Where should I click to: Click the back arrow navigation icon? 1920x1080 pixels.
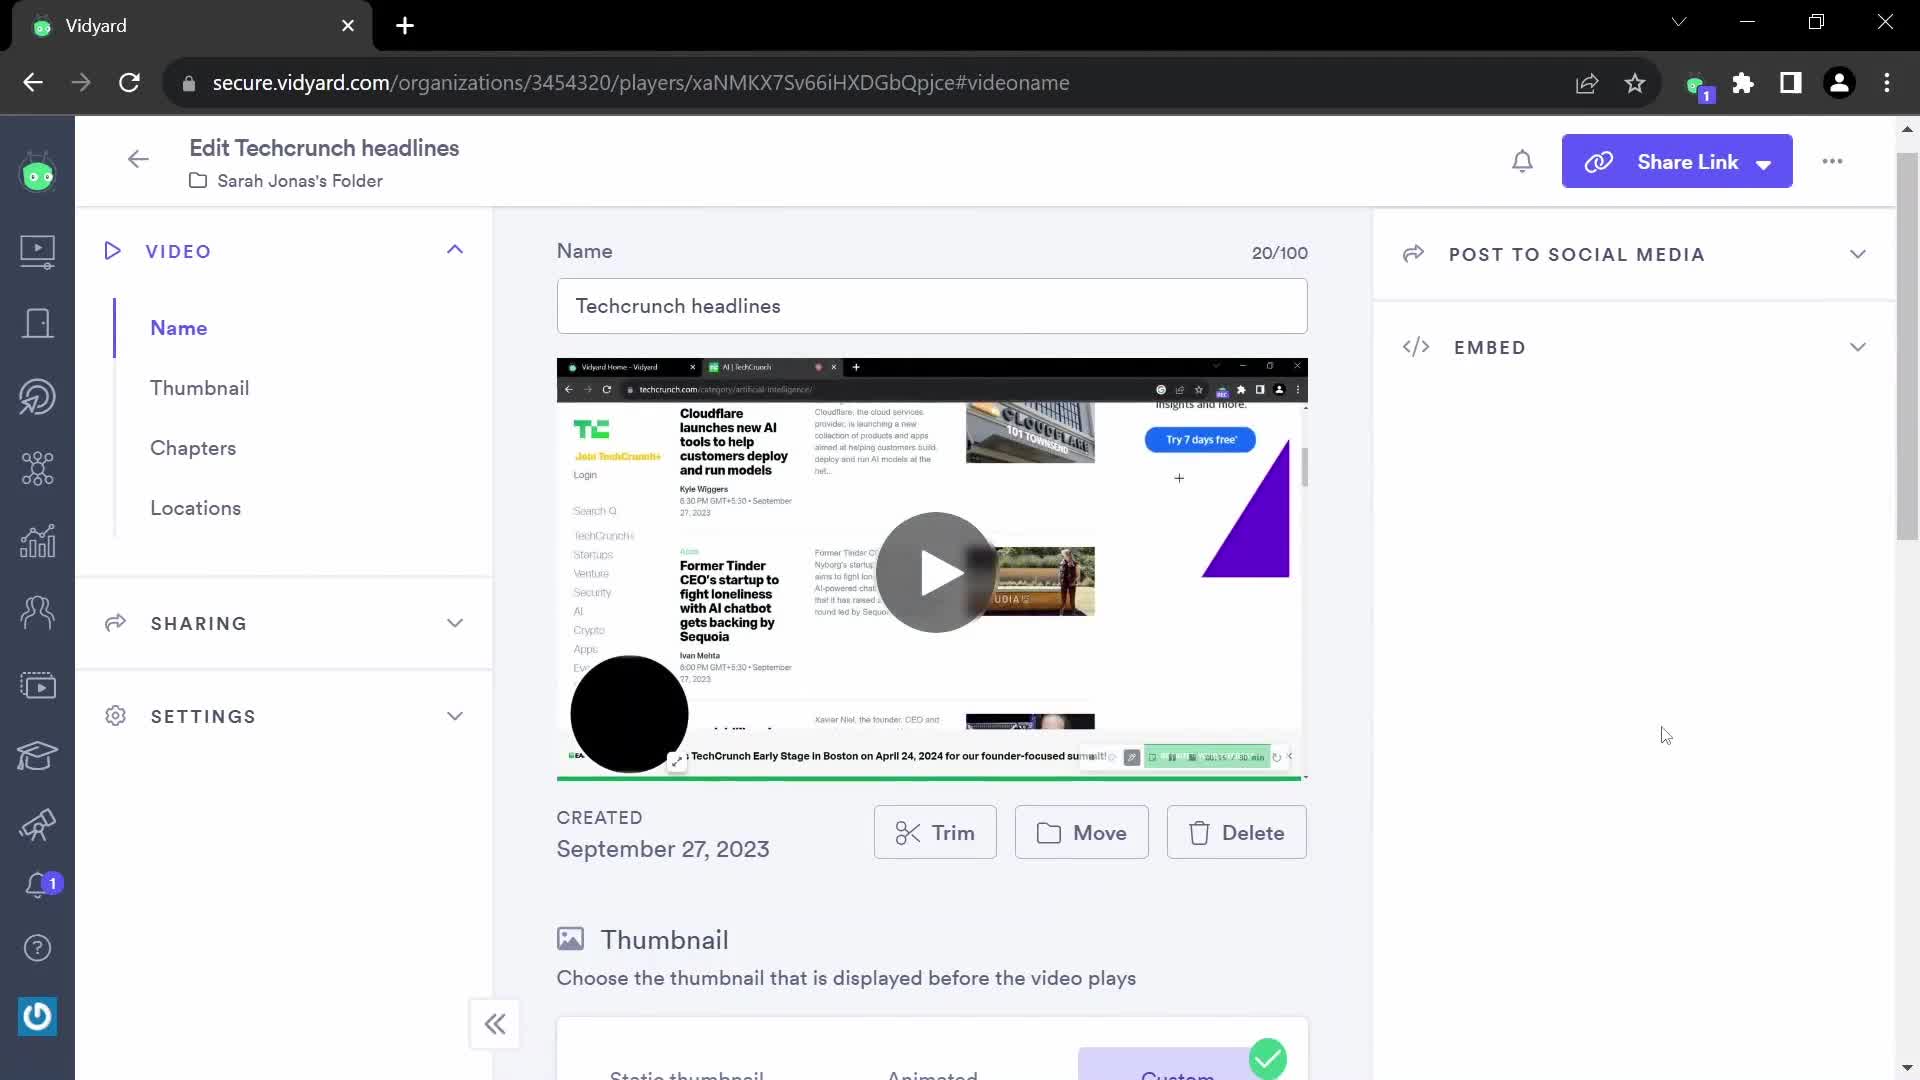138,160
